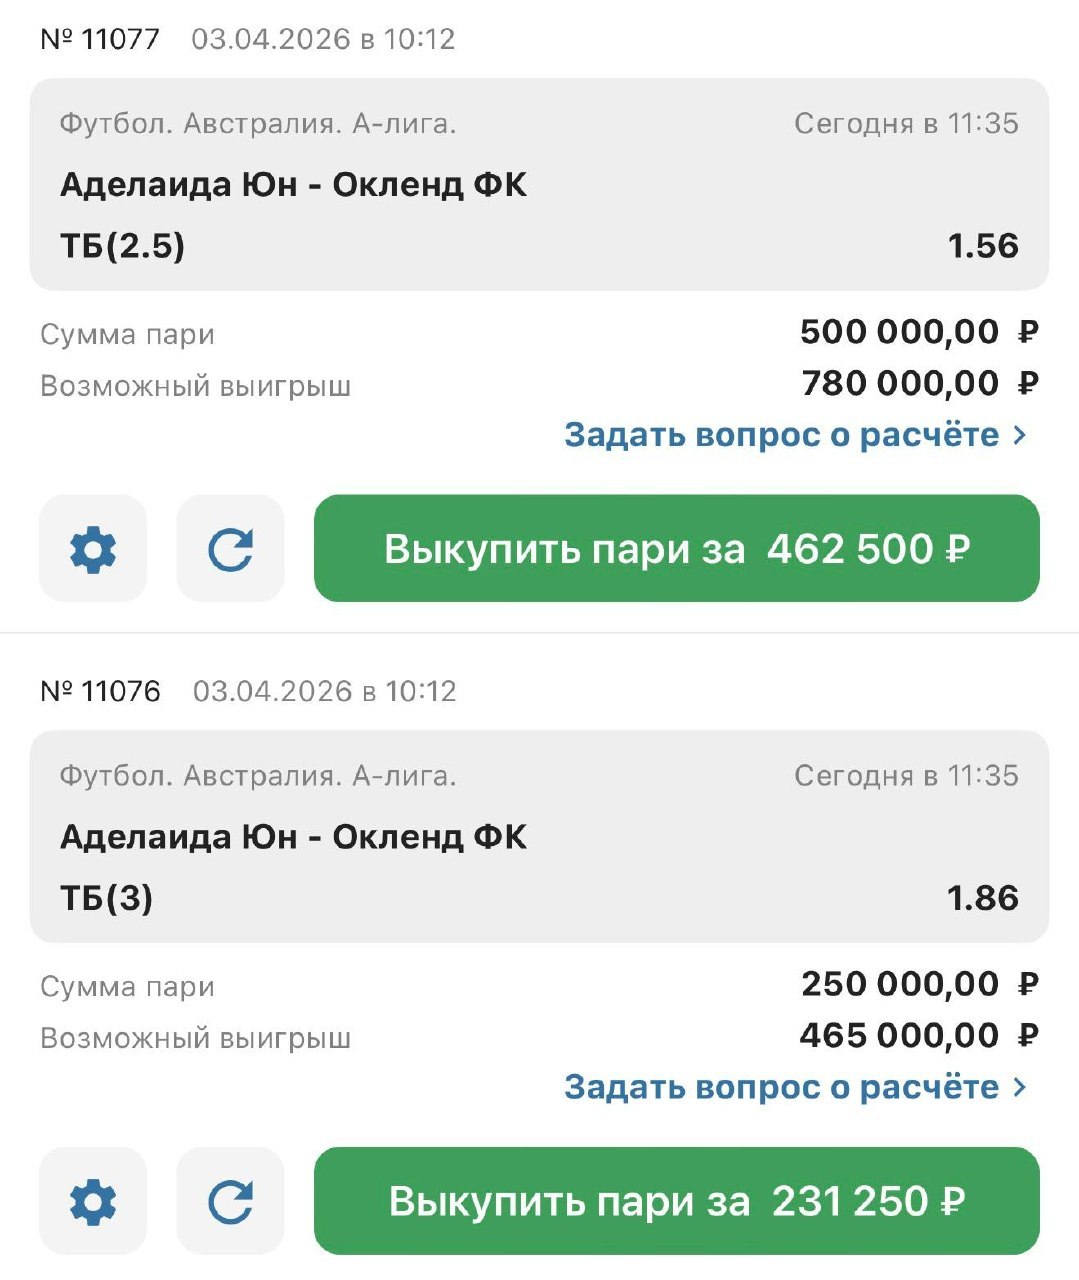Refresh buyout offer for bet № 11076
Image resolution: width=1079 pixels, height=1280 pixels.
(x=230, y=1201)
